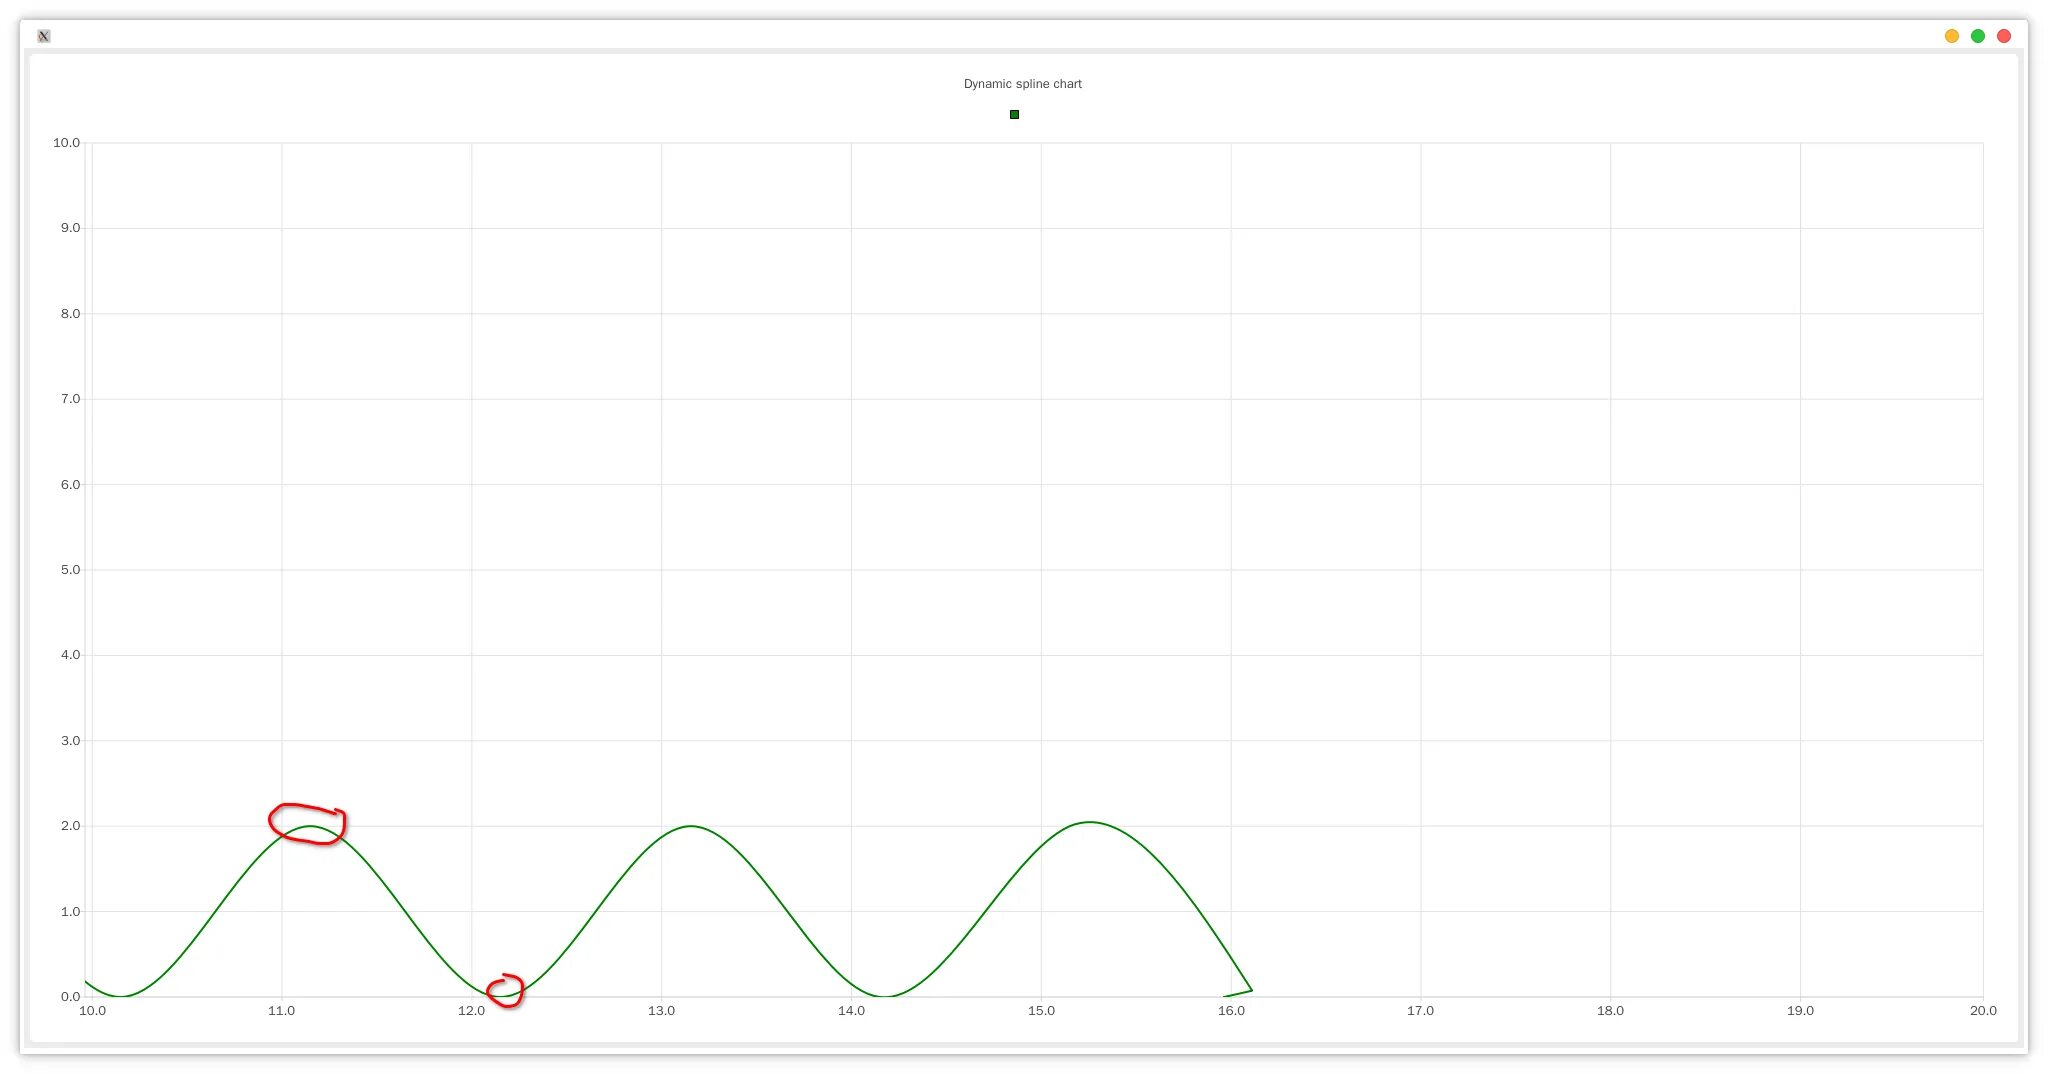Click the X11 window icon in title bar

point(44,36)
